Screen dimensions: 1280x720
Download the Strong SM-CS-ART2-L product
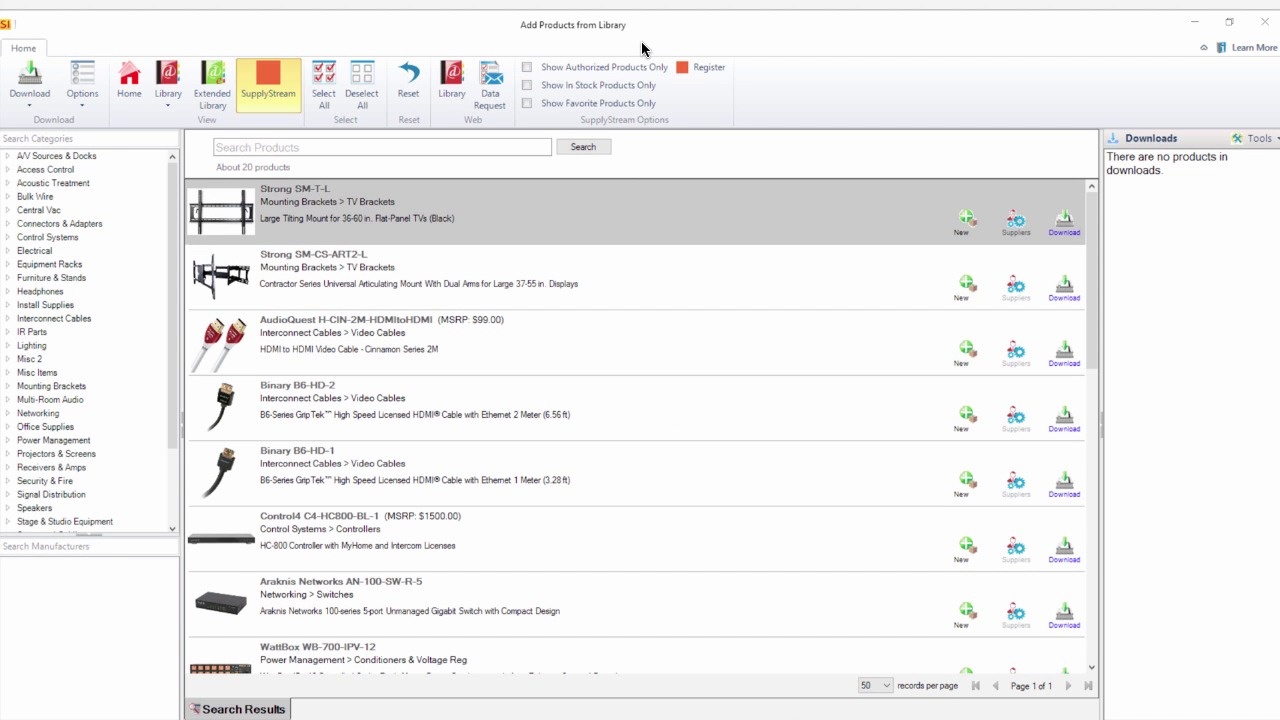click(1064, 288)
